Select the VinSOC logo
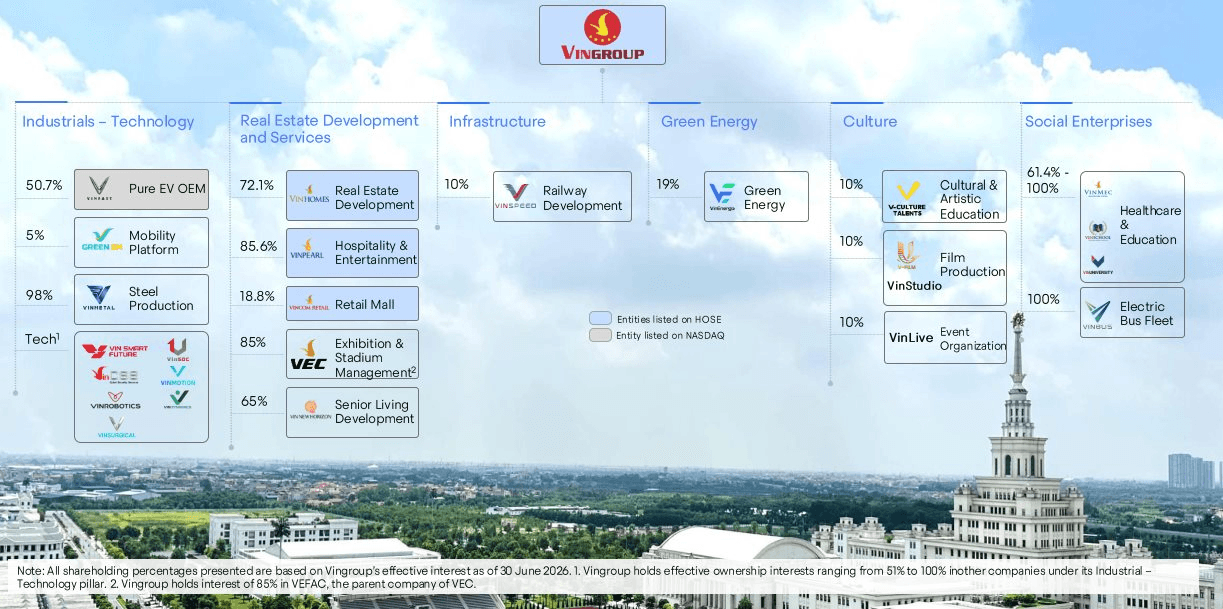The image size is (1223, 609). pos(177,349)
